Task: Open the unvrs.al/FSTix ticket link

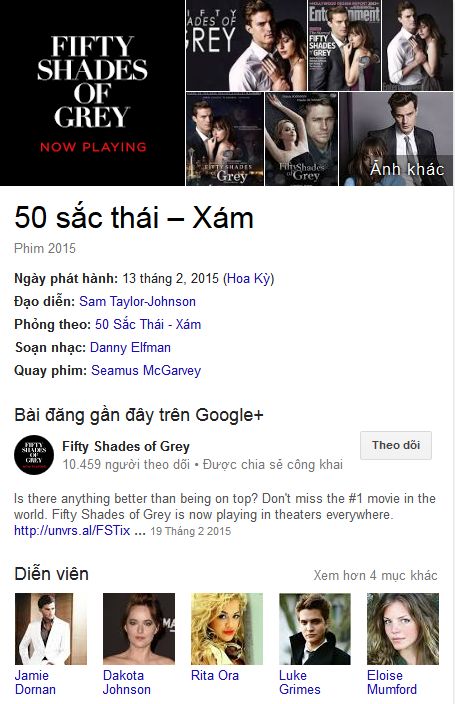Action: [x=72, y=531]
